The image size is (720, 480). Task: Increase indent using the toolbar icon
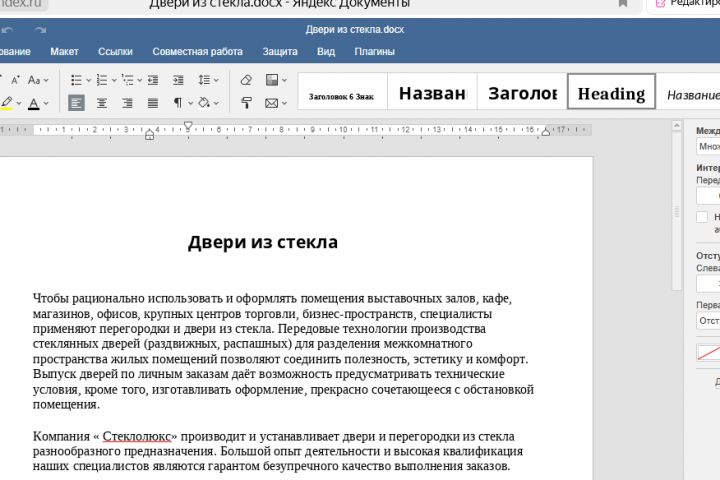[177, 80]
